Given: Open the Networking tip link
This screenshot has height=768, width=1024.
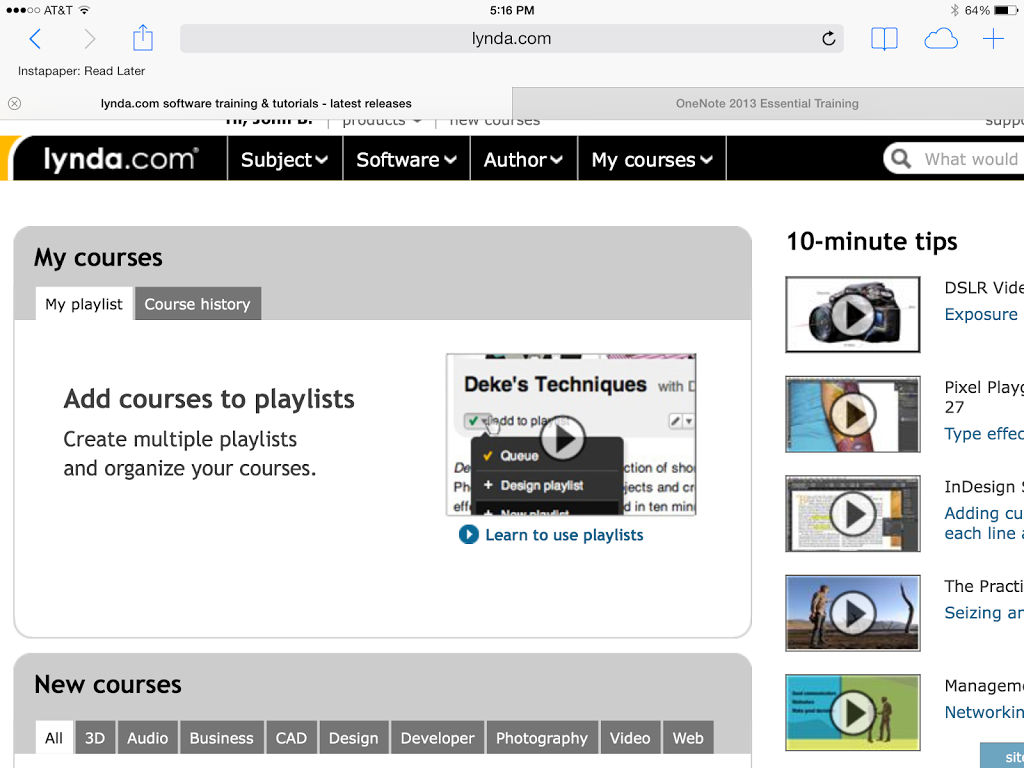Looking at the screenshot, I should click(x=984, y=712).
